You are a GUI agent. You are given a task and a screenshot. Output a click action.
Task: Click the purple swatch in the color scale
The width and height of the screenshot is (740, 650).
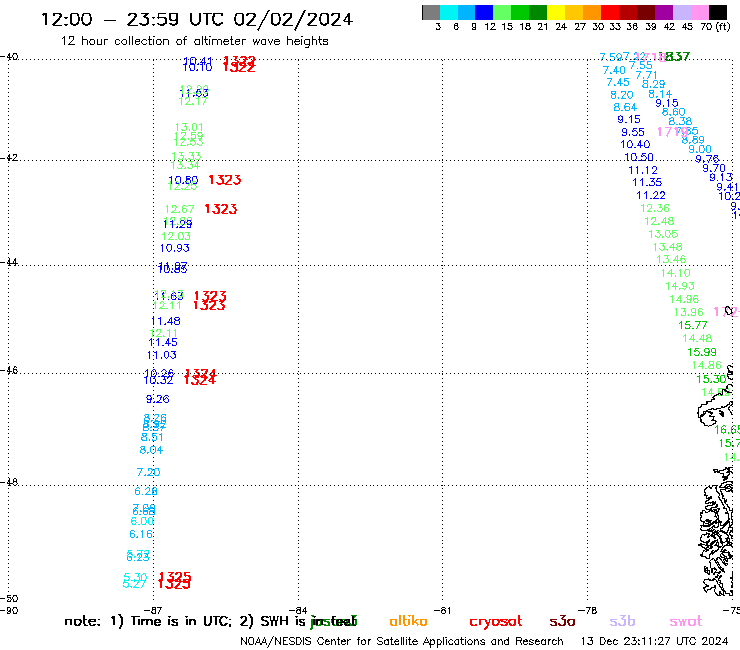(x=664, y=12)
